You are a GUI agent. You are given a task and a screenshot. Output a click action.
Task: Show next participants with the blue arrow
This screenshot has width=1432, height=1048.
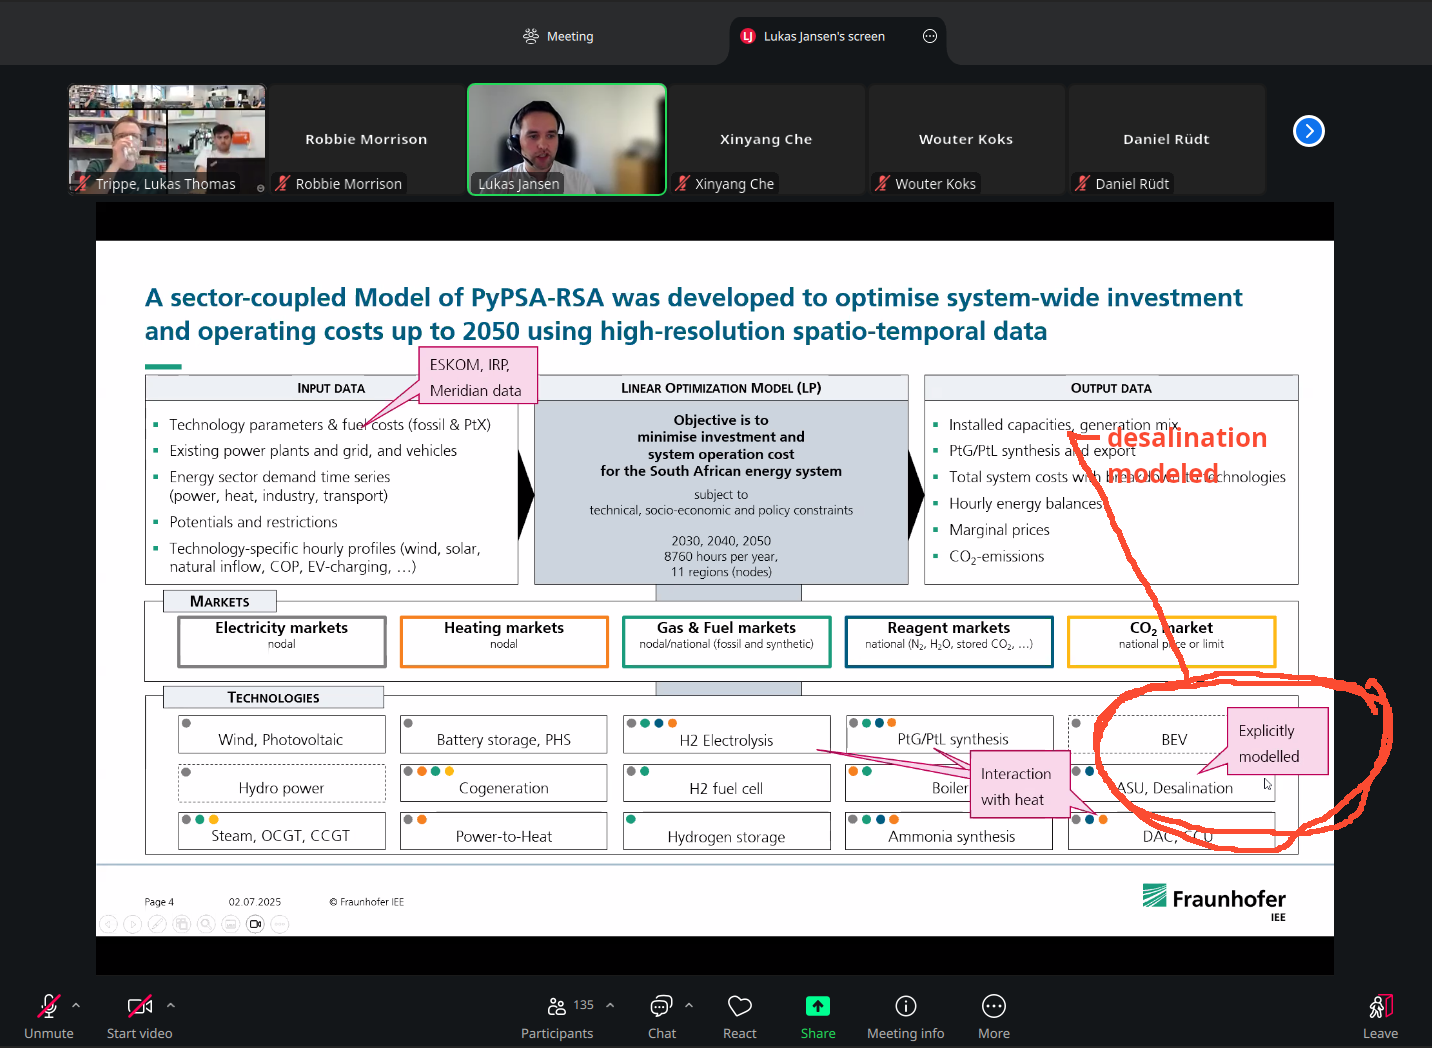pyautogui.click(x=1308, y=131)
